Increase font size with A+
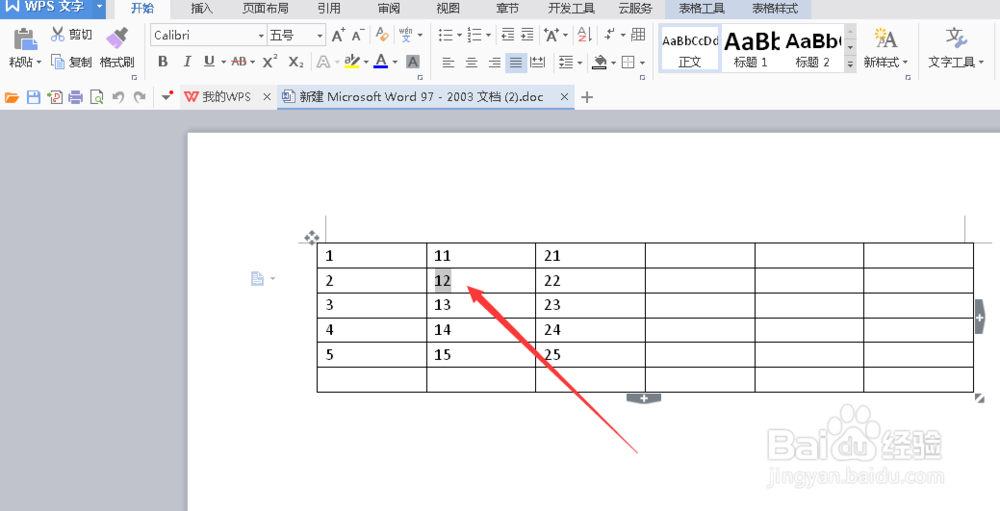This screenshot has height=511, width=1000. 339,35
